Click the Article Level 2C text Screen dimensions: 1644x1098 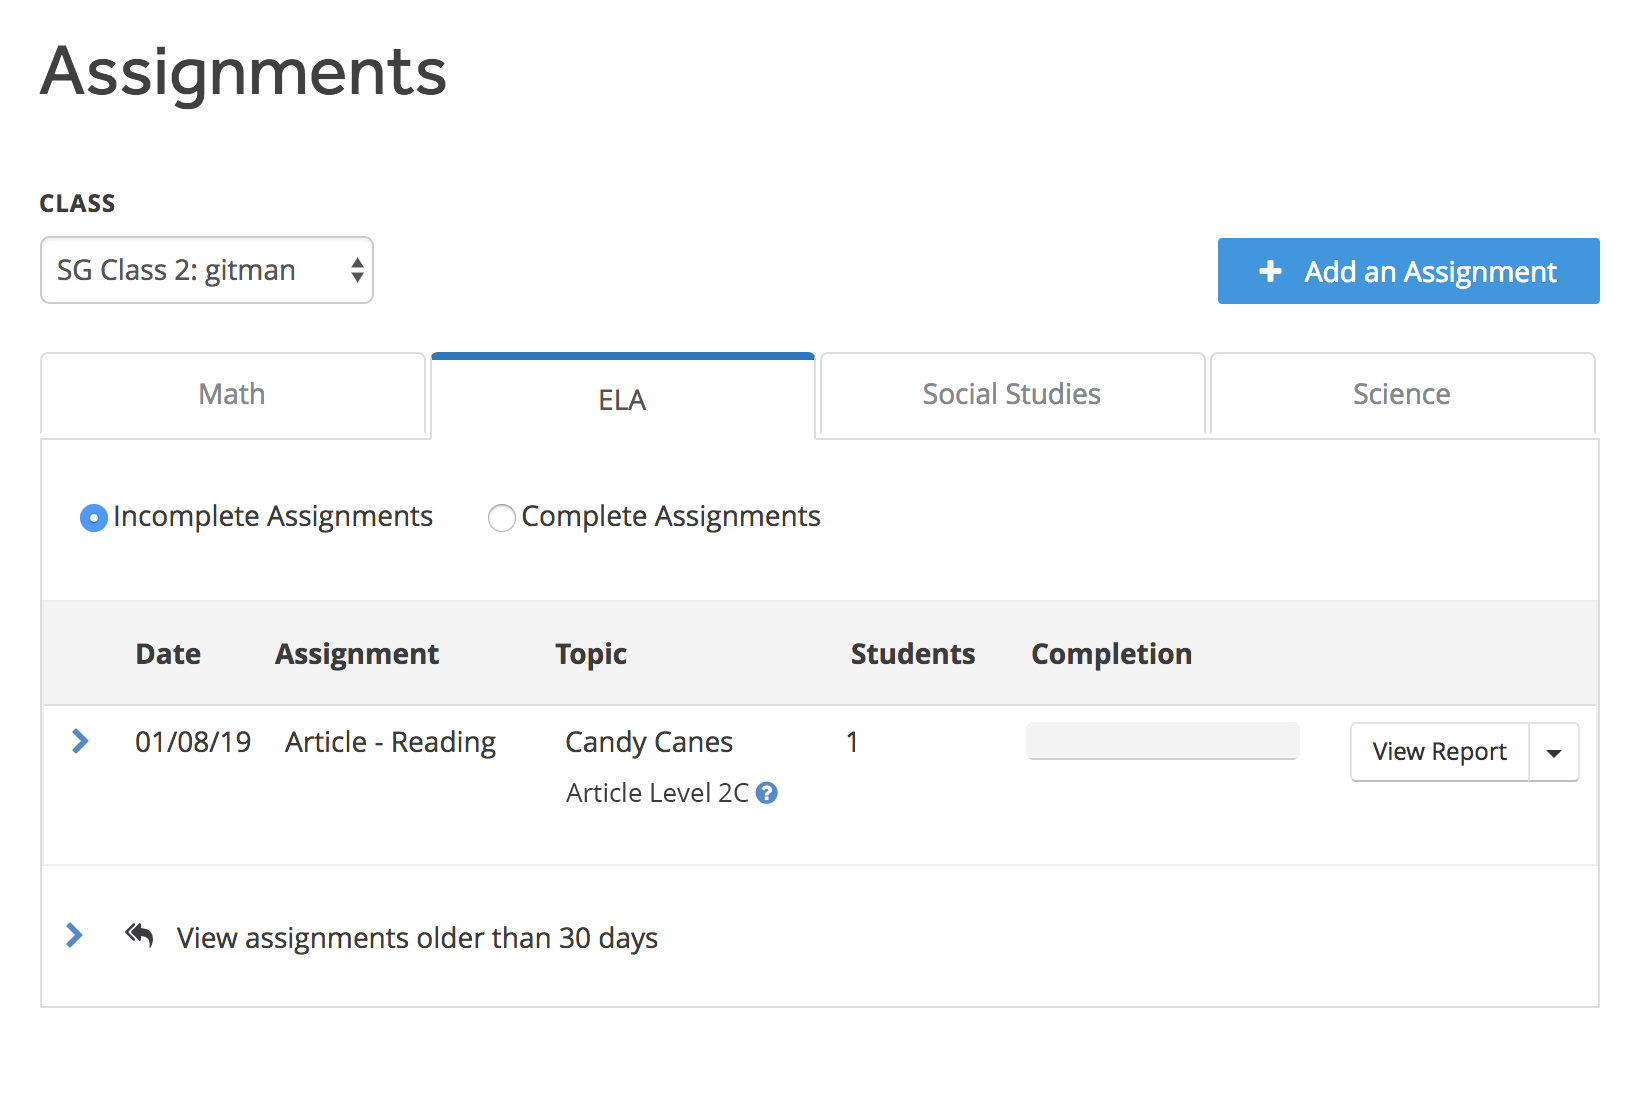[x=657, y=793]
